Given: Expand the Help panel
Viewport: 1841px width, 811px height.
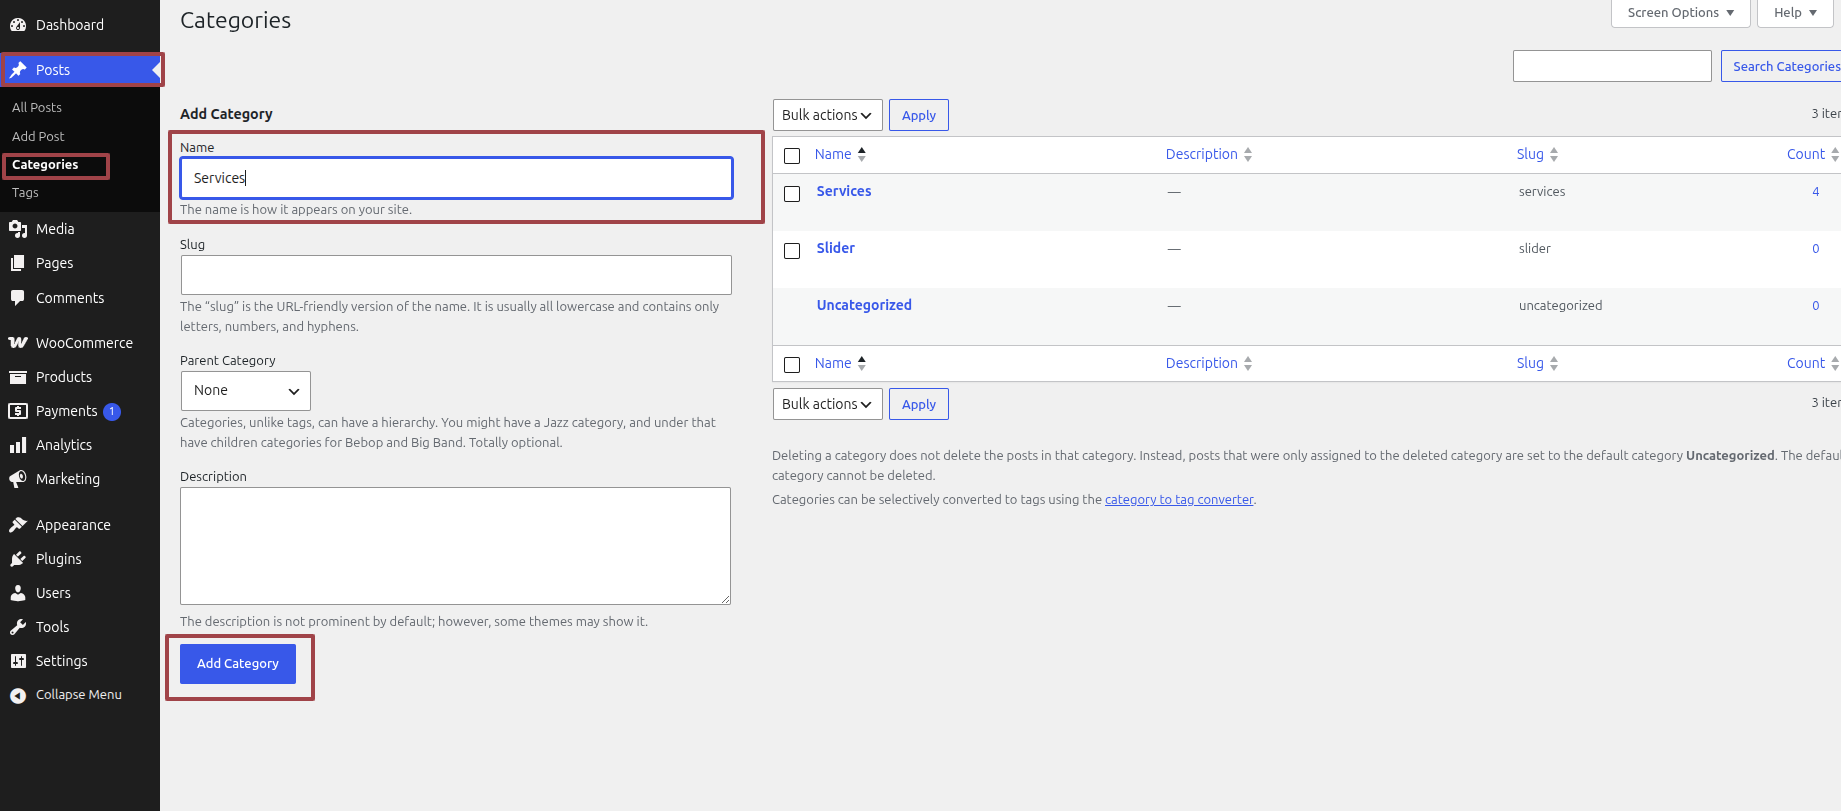Looking at the screenshot, I should [1795, 13].
